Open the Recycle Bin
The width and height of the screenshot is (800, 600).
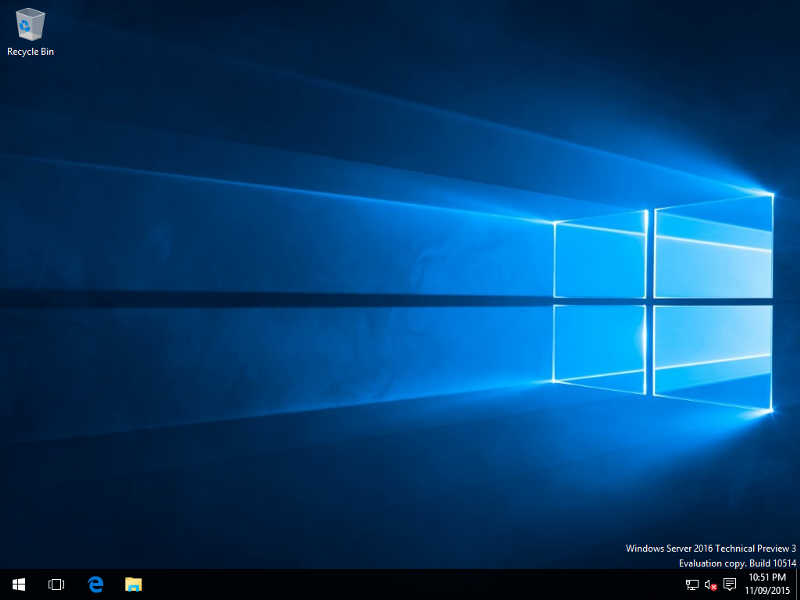[30, 25]
